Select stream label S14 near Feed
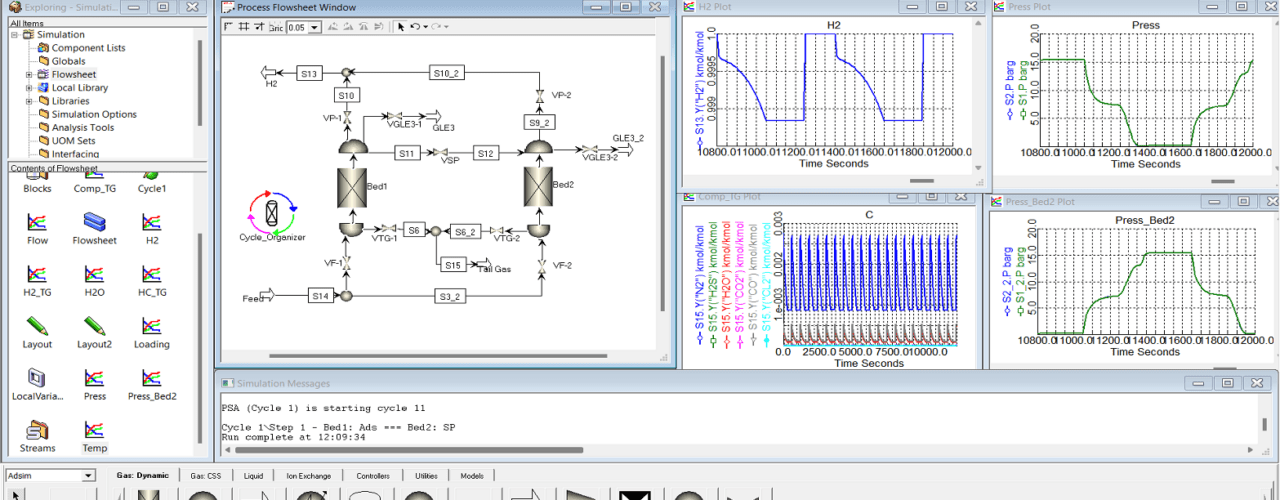The height and width of the screenshot is (500, 1280). coord(319,296)
